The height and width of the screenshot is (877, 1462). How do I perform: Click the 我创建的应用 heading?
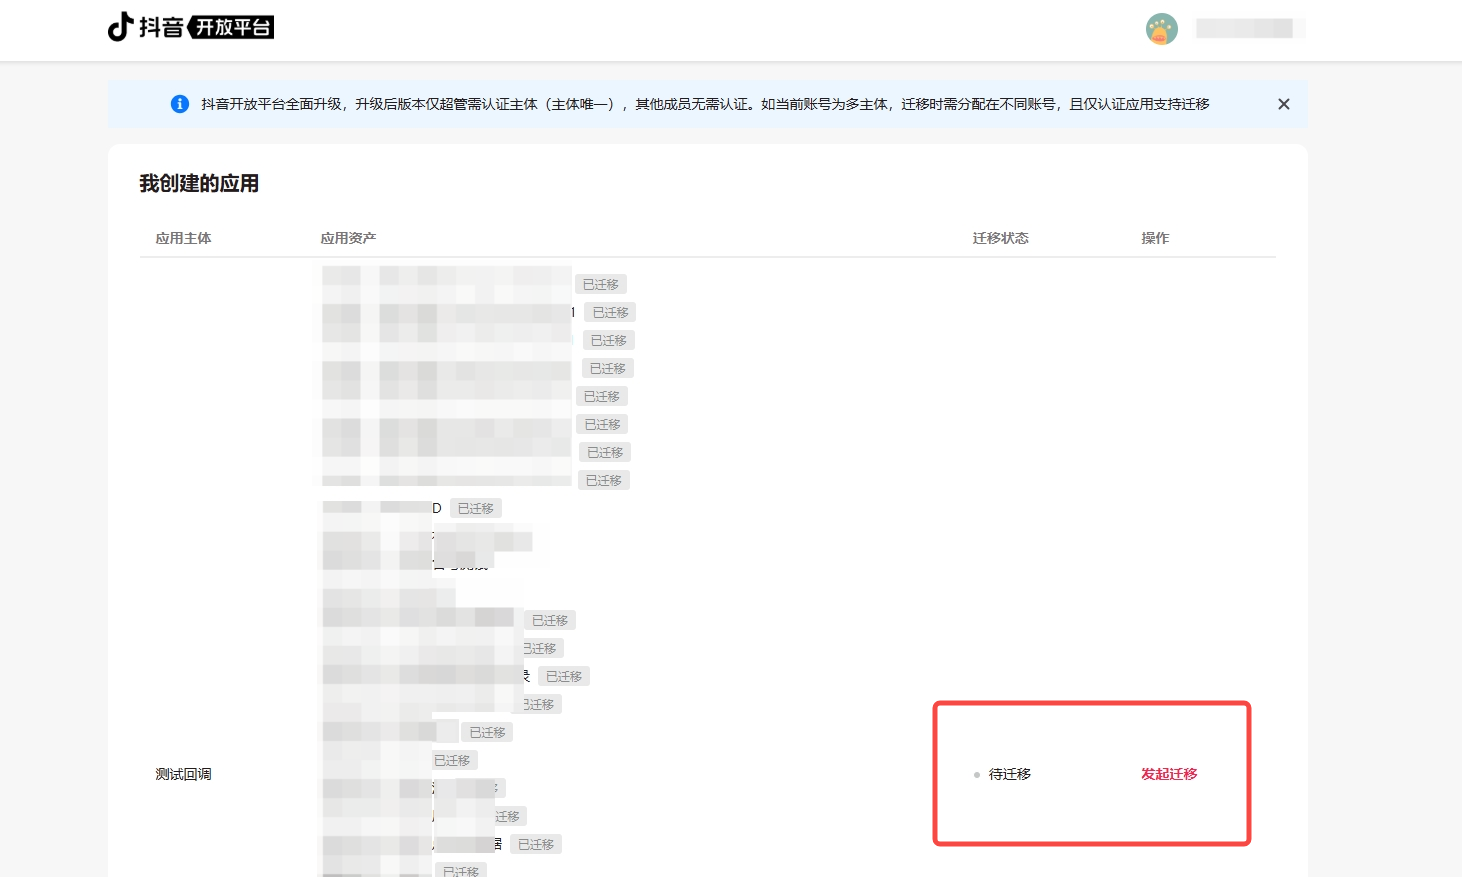tap(199, 183)
